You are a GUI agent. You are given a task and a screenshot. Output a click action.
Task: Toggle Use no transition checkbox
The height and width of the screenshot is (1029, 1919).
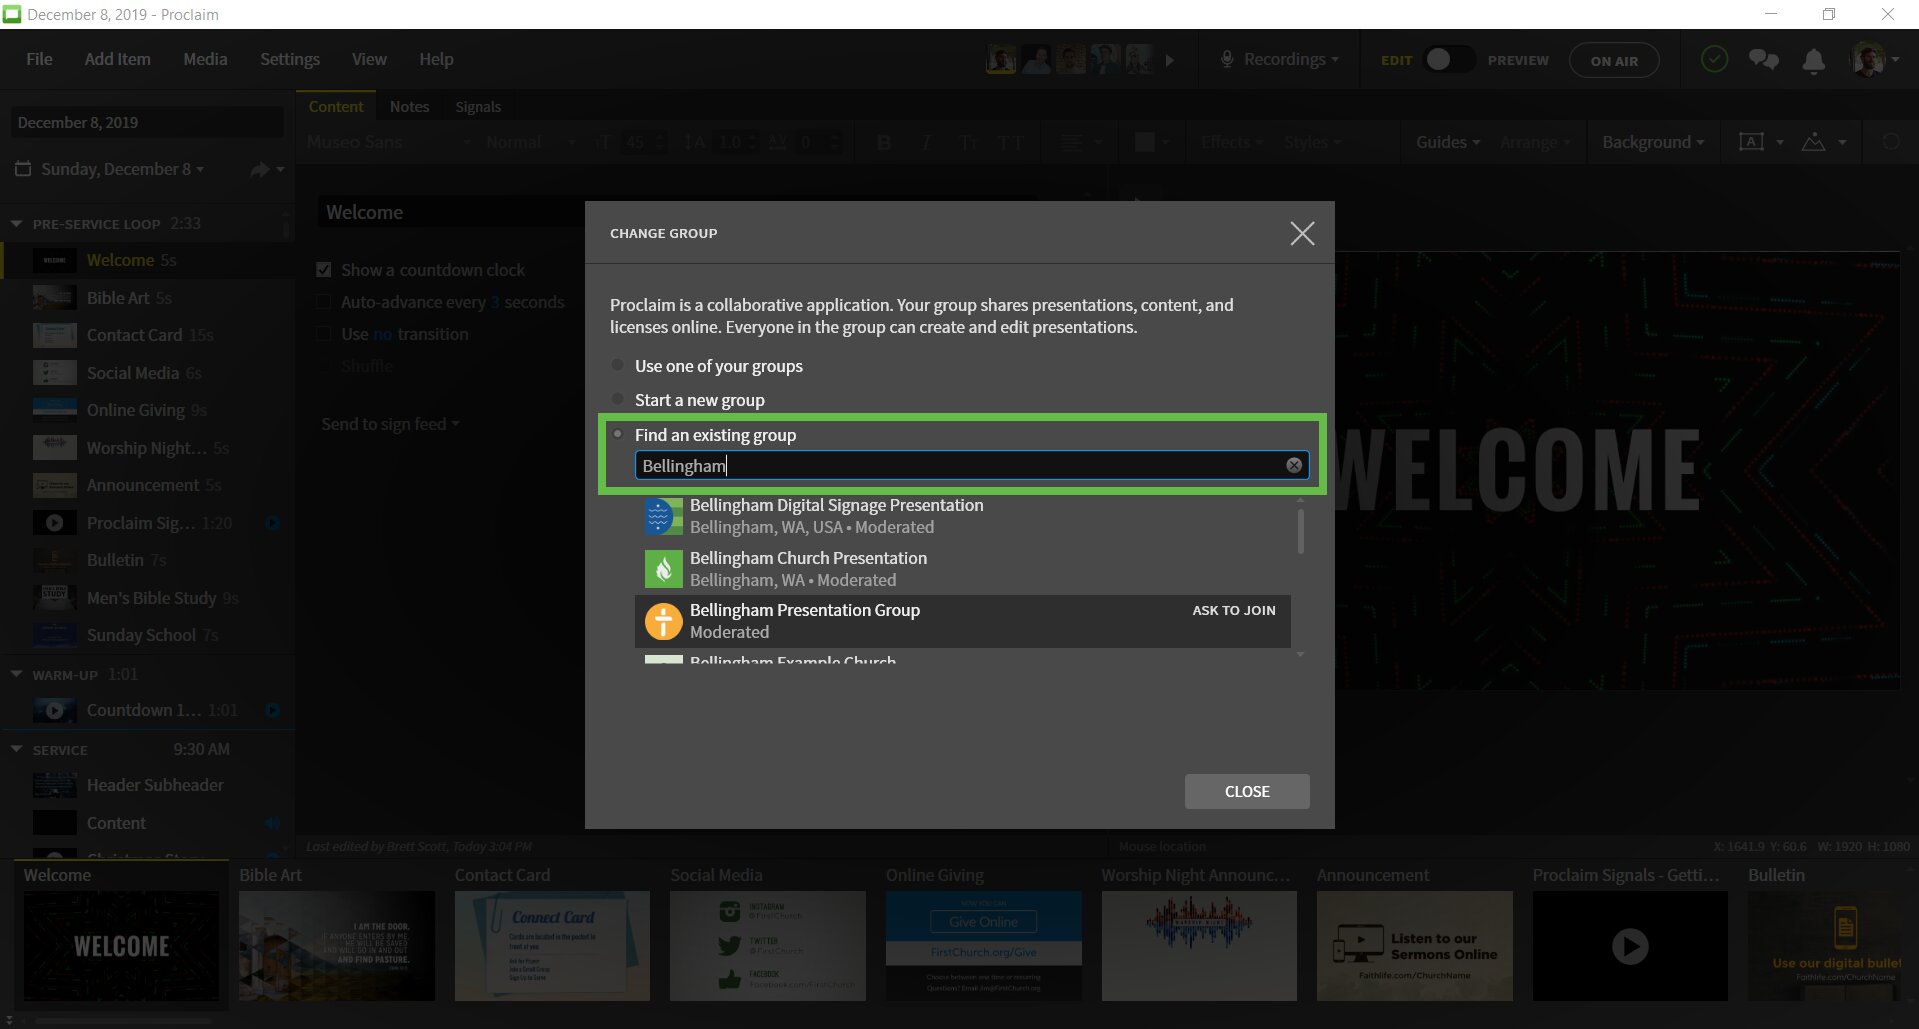coord(324,334)
